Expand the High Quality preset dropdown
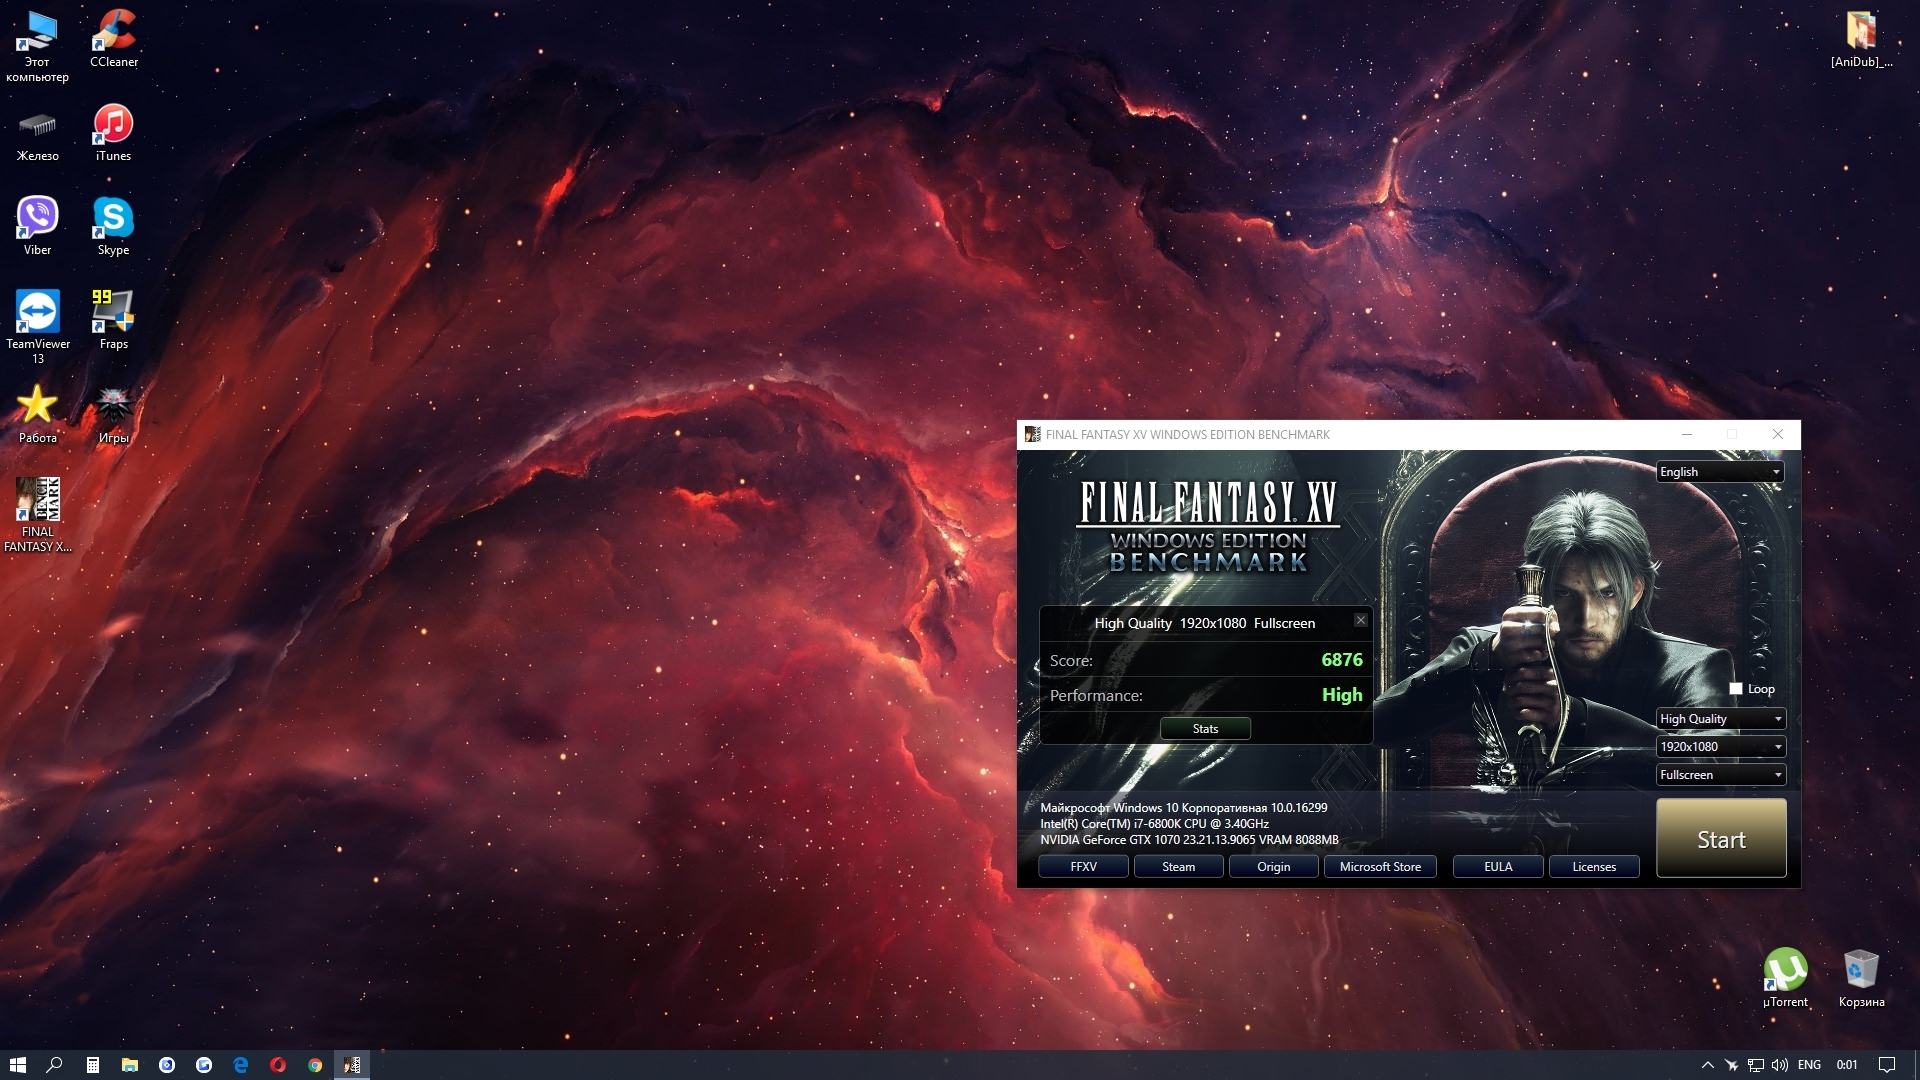 click(1720, 719)
